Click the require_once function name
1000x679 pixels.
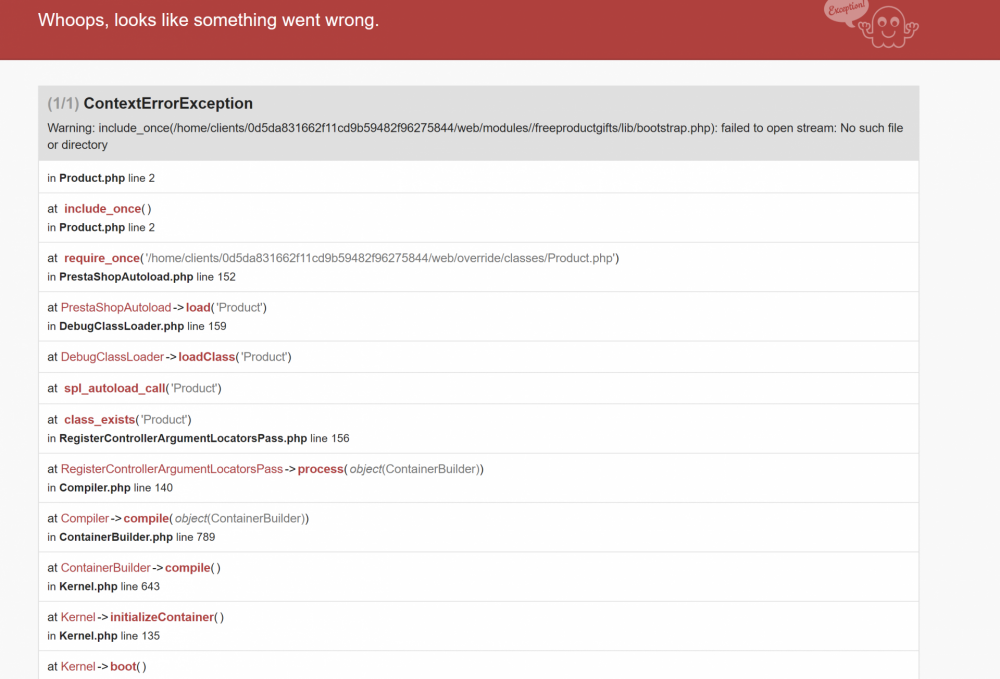coord(102,258)
